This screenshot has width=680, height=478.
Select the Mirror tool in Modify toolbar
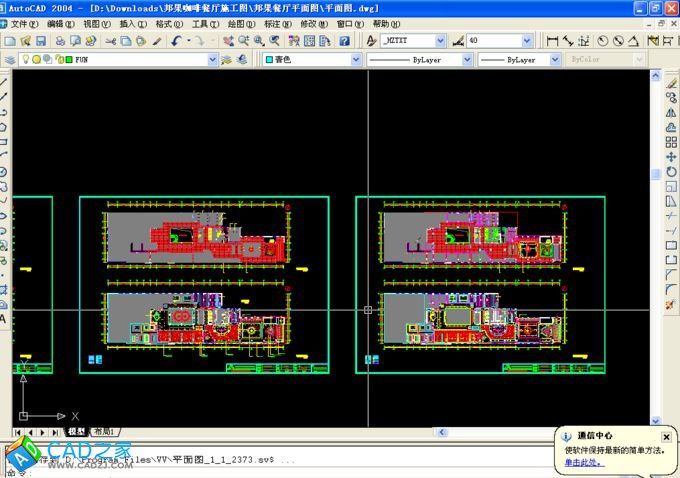(671, 112)
